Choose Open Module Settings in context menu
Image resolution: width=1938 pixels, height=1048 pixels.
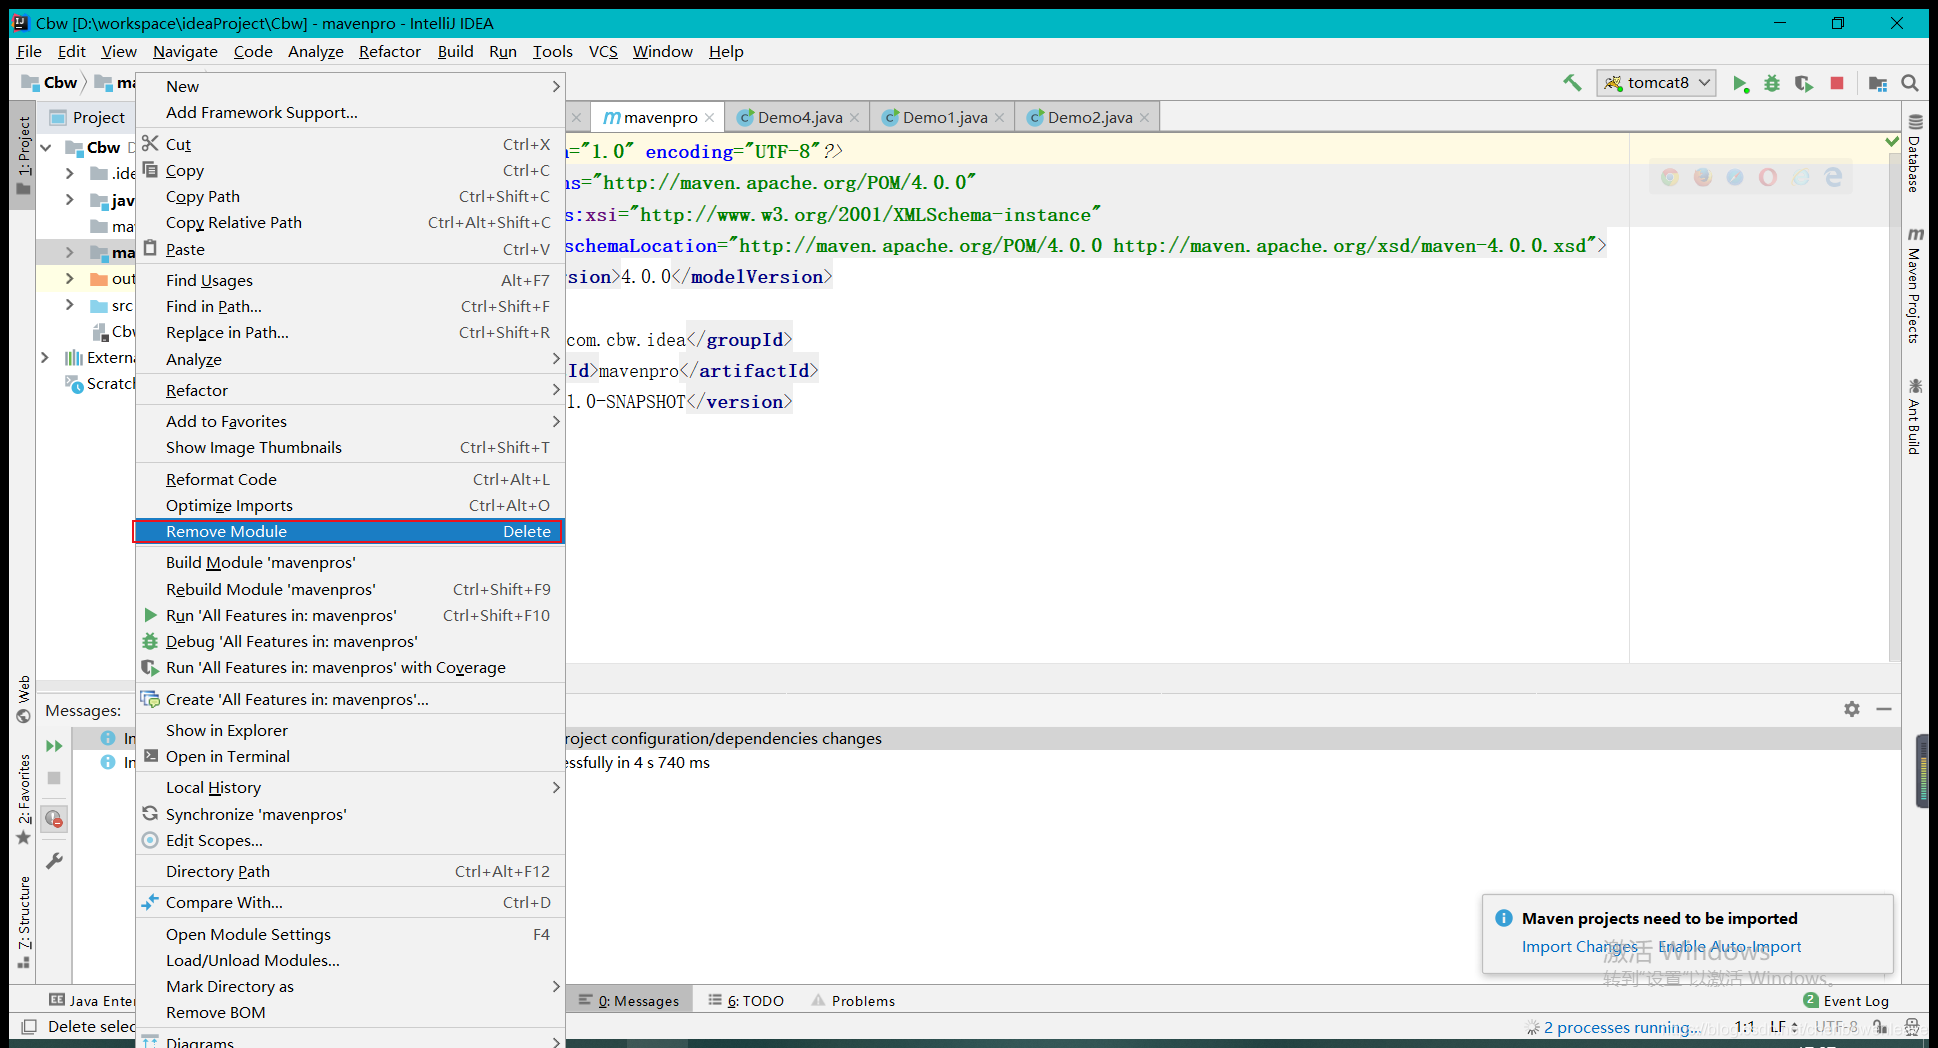tap(350, 935)
